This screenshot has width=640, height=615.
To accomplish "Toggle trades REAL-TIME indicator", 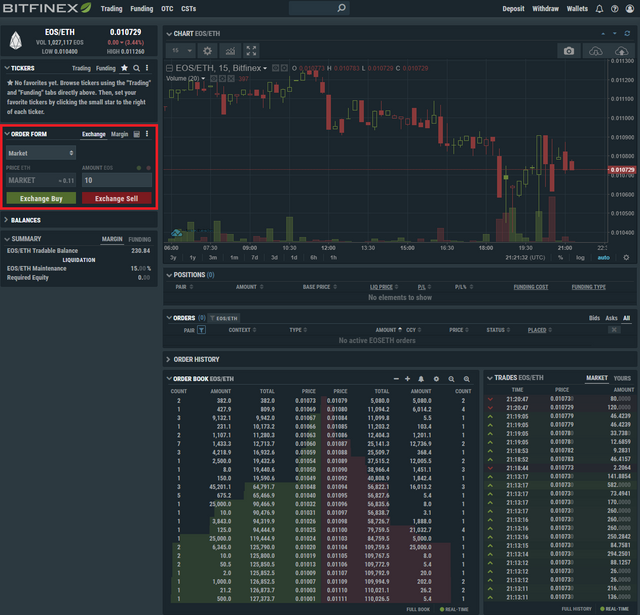I will (615, 609).
